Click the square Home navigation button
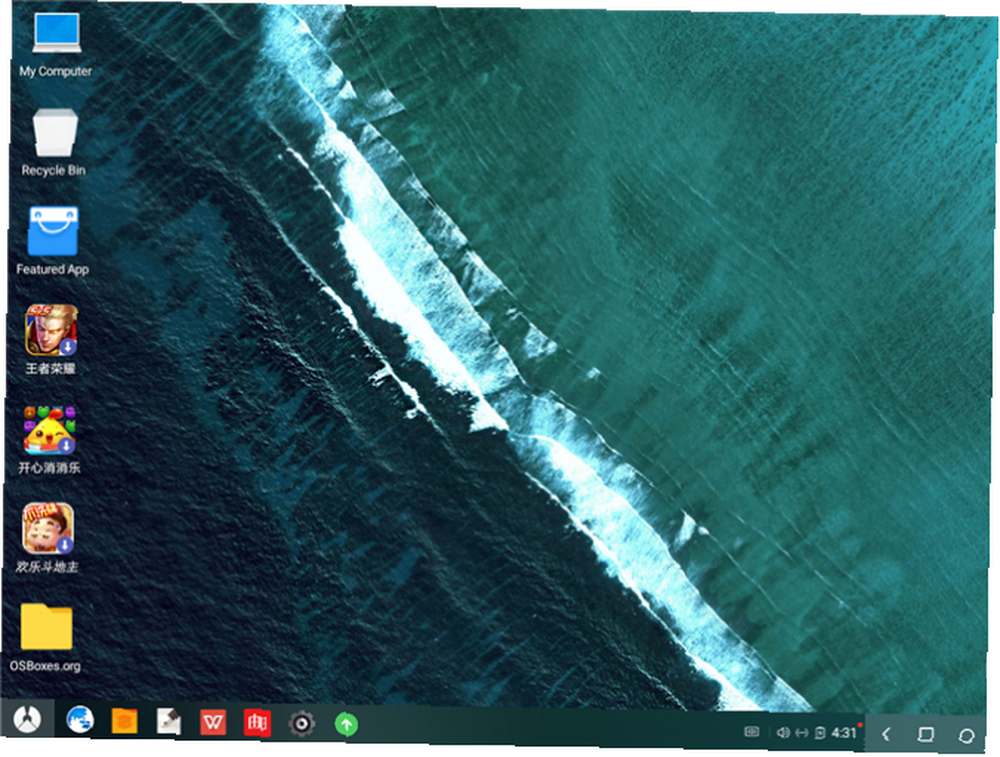The width and height of the screenshot is (1000, 757). coord(925,735)
